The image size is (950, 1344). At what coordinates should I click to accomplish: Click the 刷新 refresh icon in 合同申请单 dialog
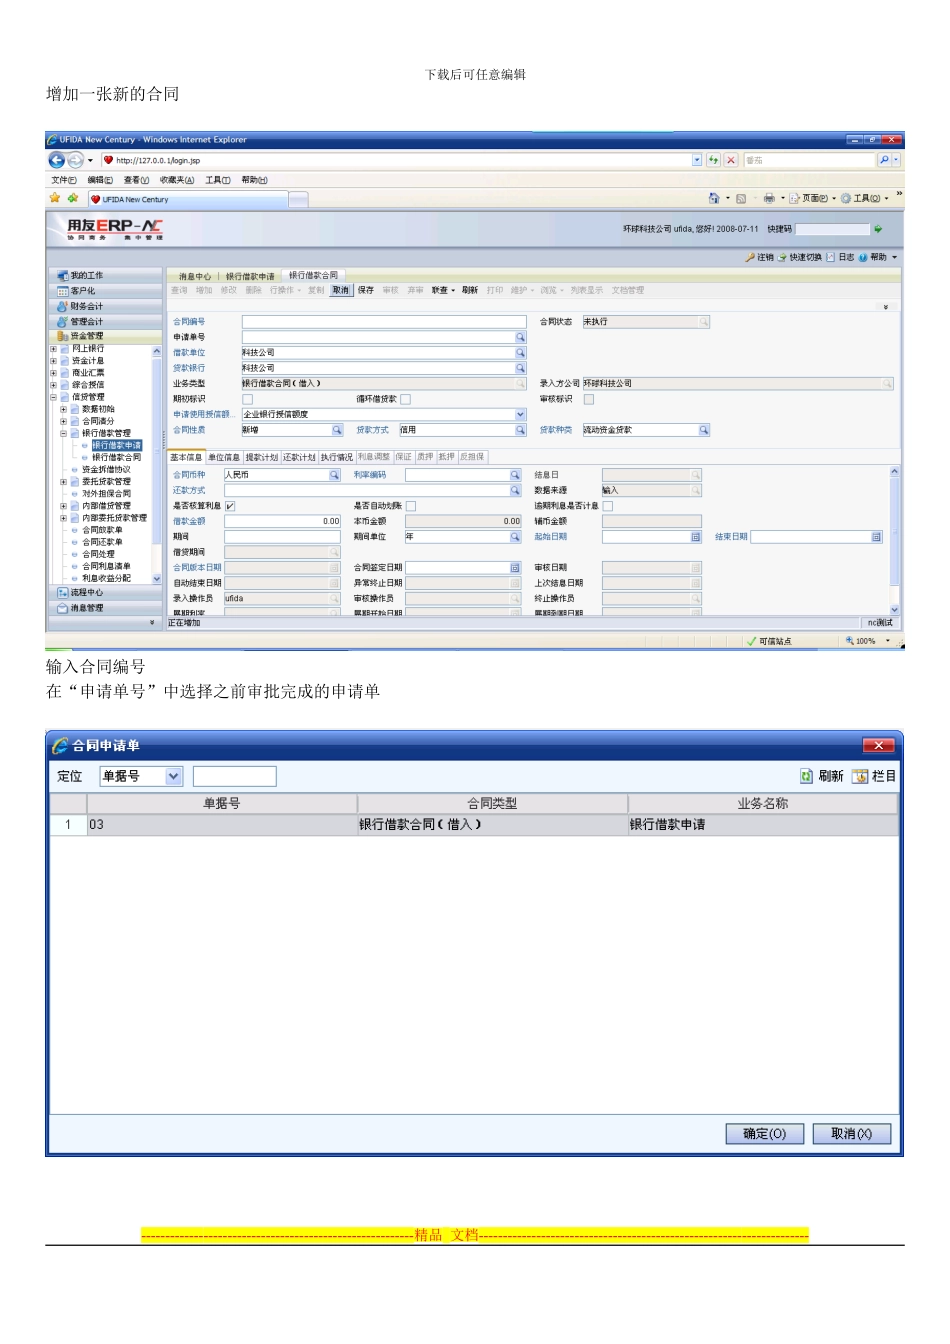pos(806,776)
